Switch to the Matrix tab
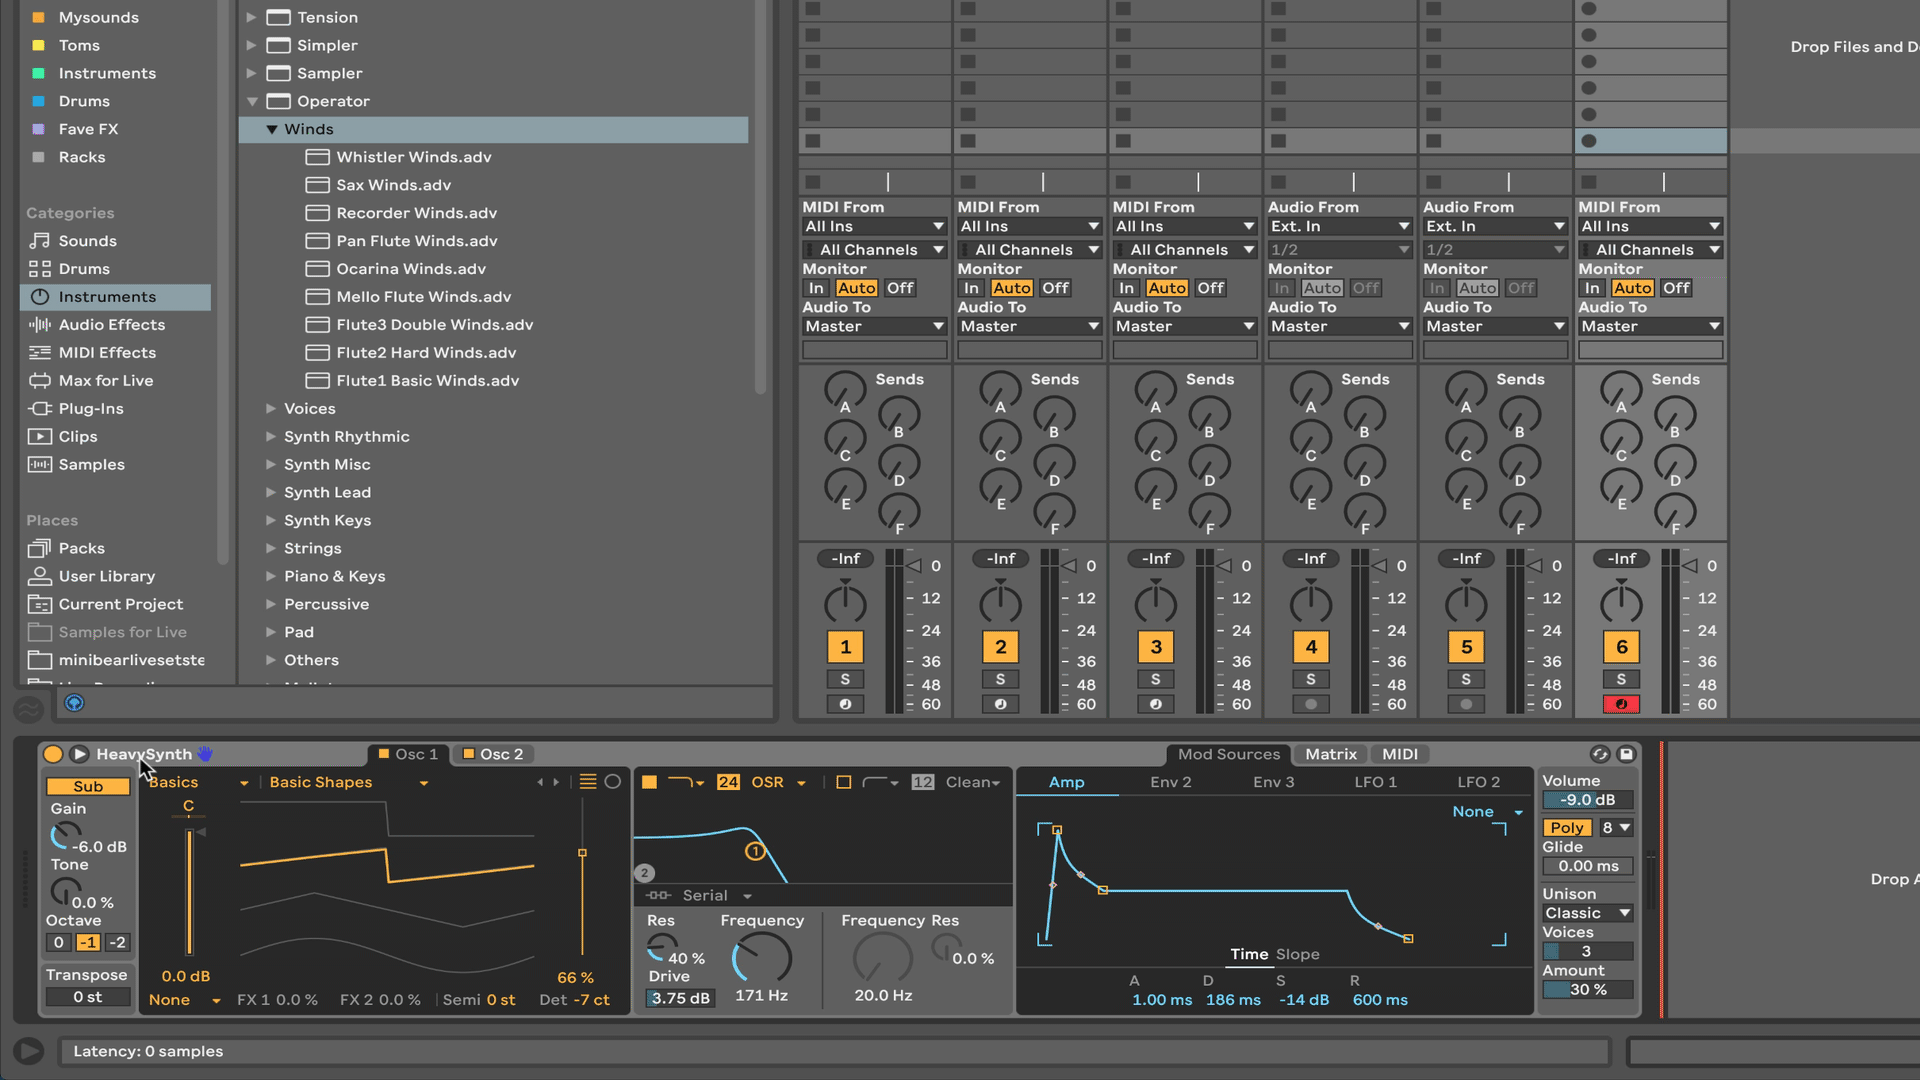Screen dimensions: 1920x1080 pos(1330,754)
